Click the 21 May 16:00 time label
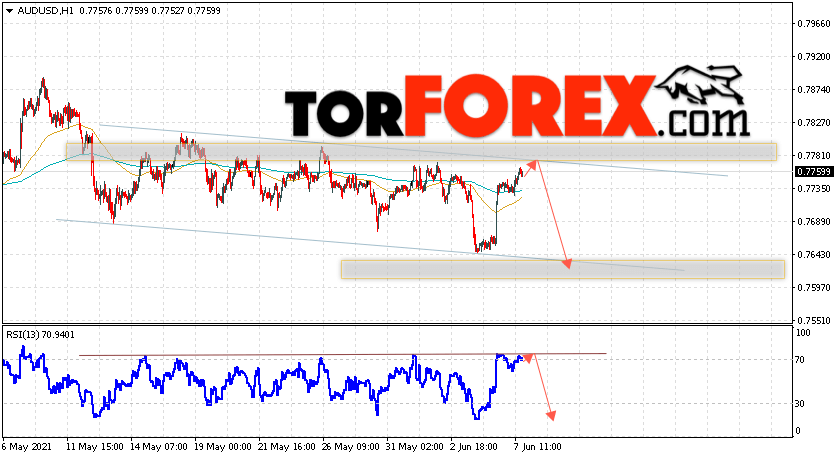838x458 pixels. pyautogui.click(x=286, y=446)
